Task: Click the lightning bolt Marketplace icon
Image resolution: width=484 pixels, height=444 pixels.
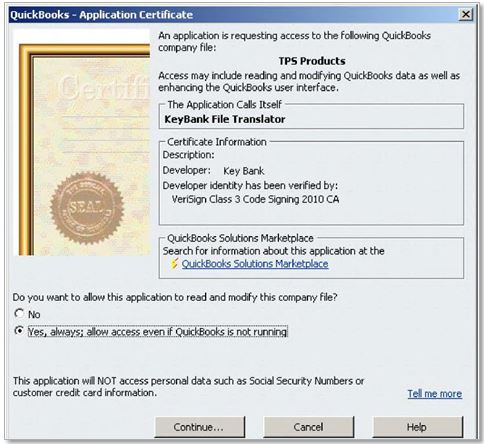Action: tap(174, 264)
